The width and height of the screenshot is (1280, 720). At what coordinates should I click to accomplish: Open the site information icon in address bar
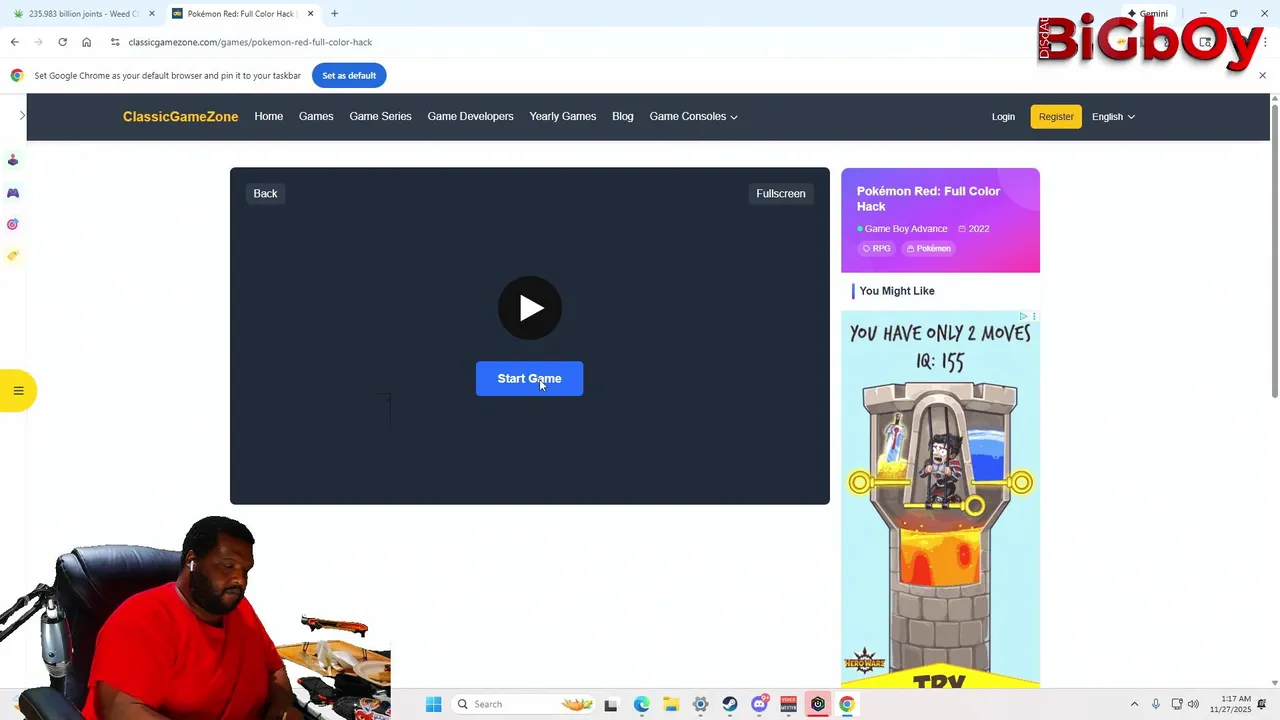[x=115, y=42]
